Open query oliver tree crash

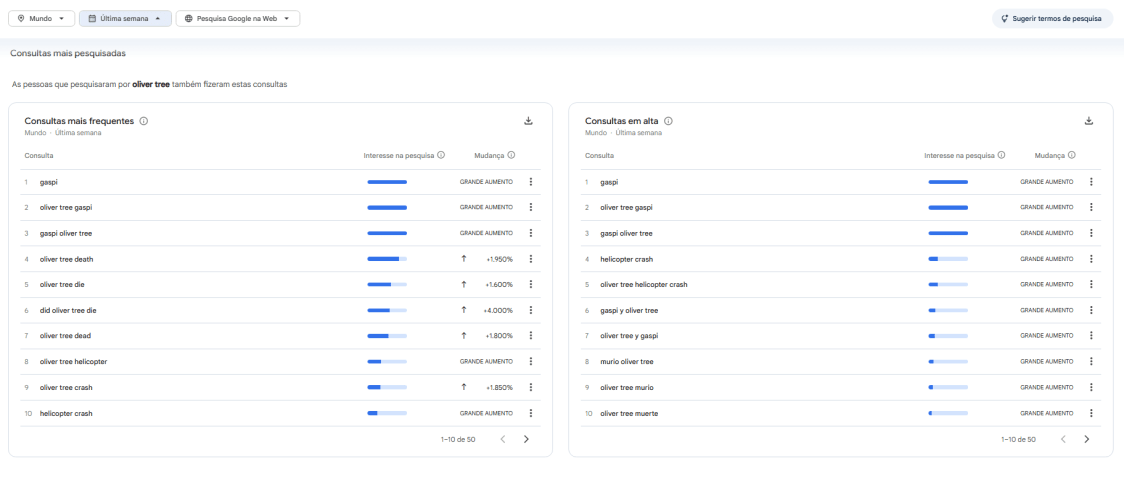coord(66,387)
